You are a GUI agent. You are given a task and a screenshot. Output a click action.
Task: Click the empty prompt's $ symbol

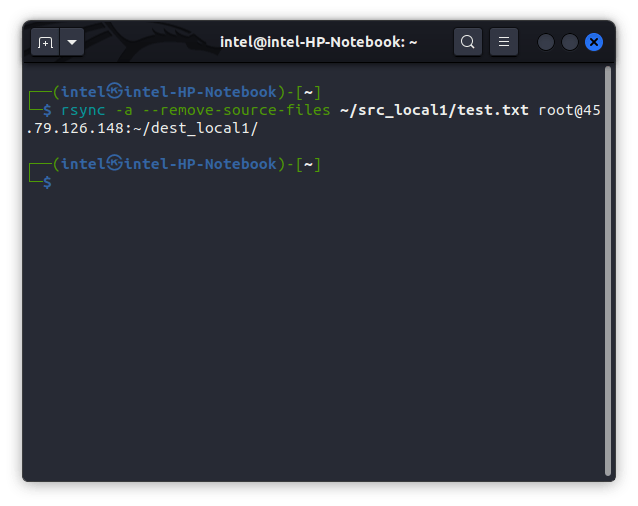point(47,182)
